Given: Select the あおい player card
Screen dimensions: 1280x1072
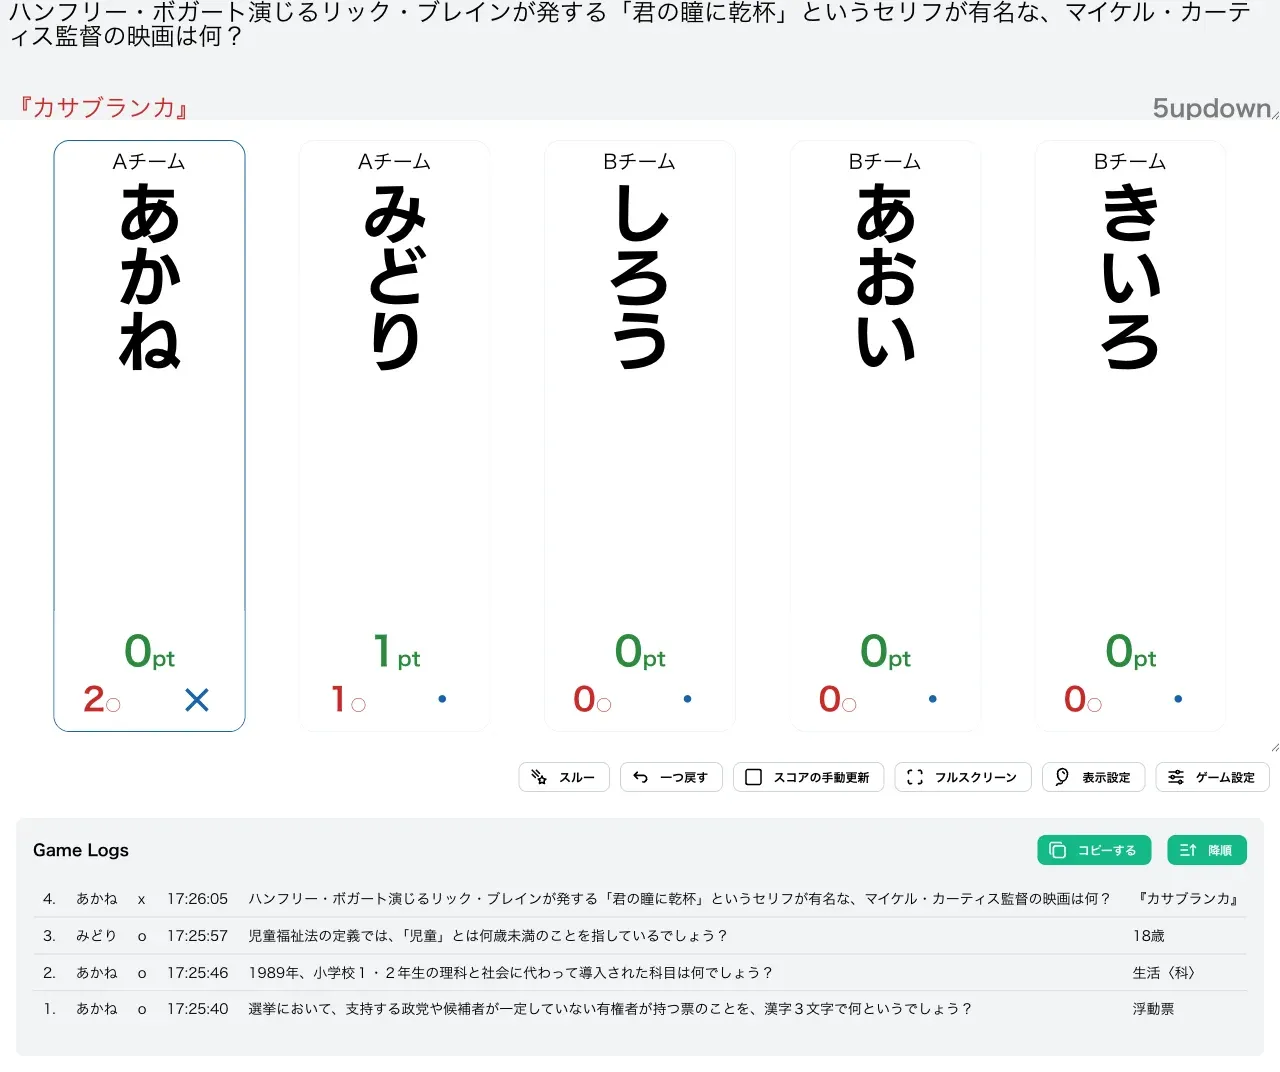Looking at the screenshot, I should [885, 436].
